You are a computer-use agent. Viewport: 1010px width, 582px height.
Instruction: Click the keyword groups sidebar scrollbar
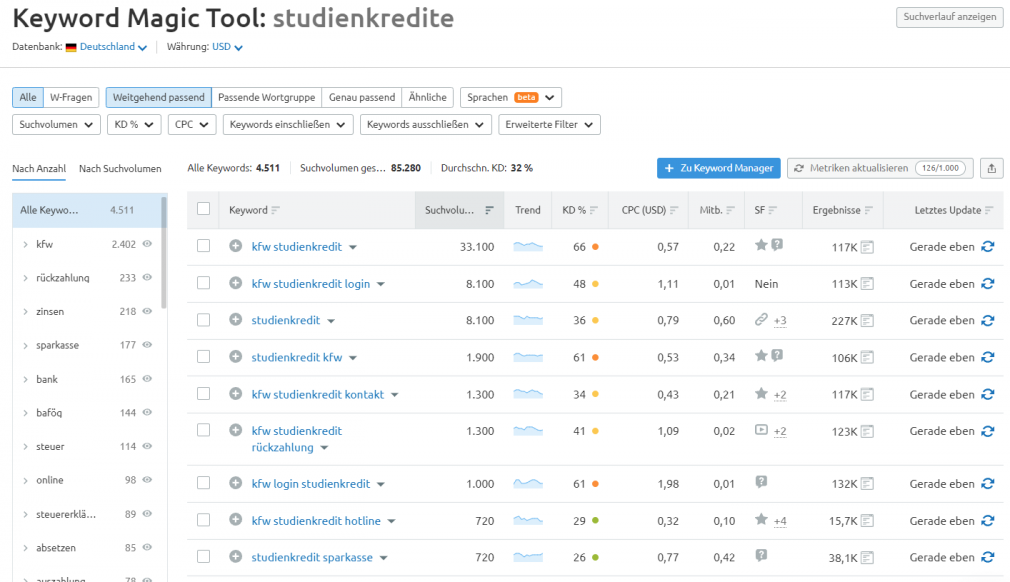pyautogui.click(x=164, y=252)
